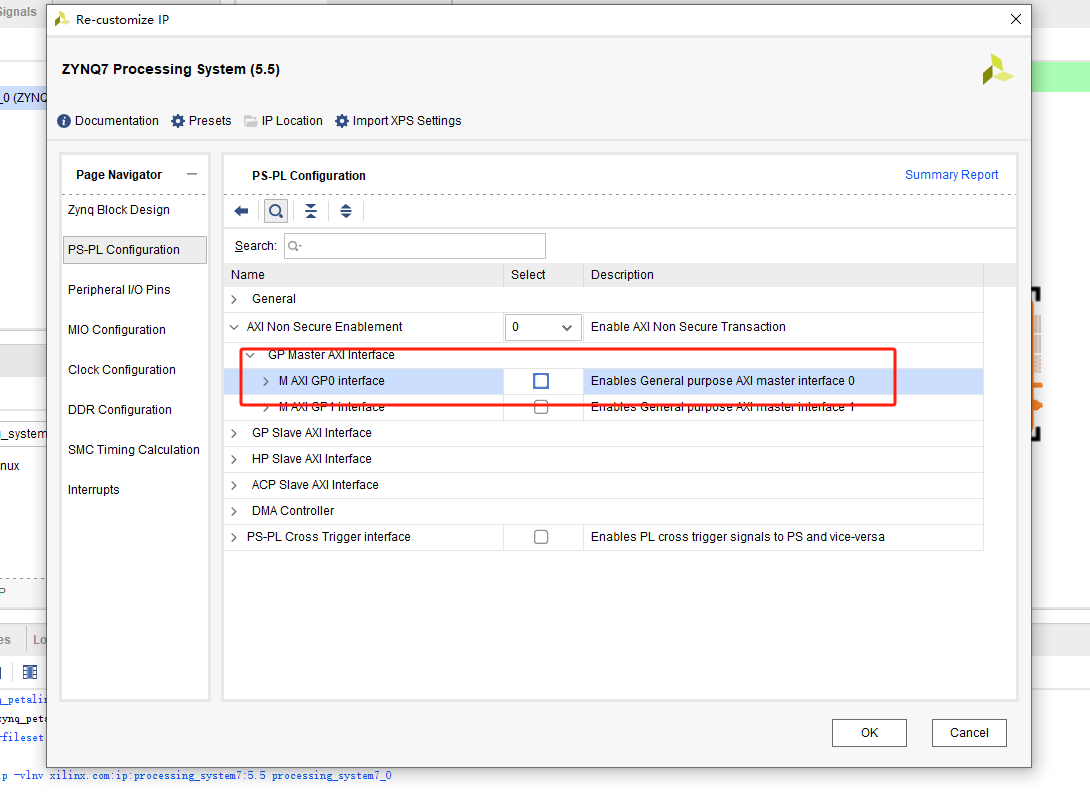Select PS-PL Configuration in the navigator
Viewport: 1090px width, 810px height.
pos(135,250)
